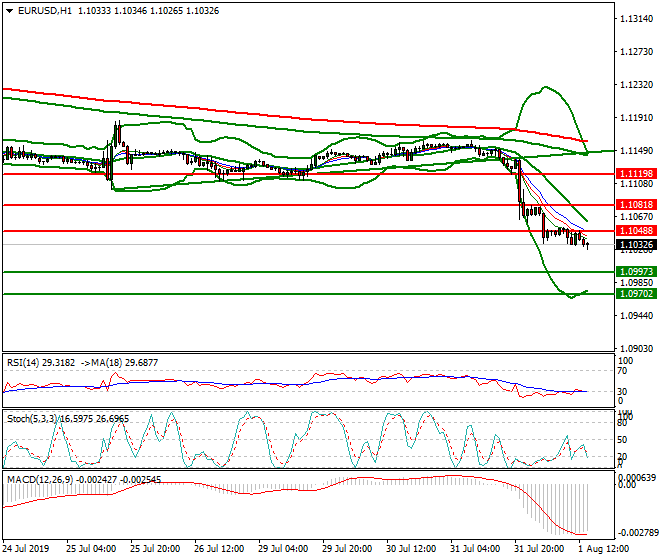Viewport: 660px width, 560px height.
Task: Select the 1.13140 price scale value
Action: click(x=636, y=19)
